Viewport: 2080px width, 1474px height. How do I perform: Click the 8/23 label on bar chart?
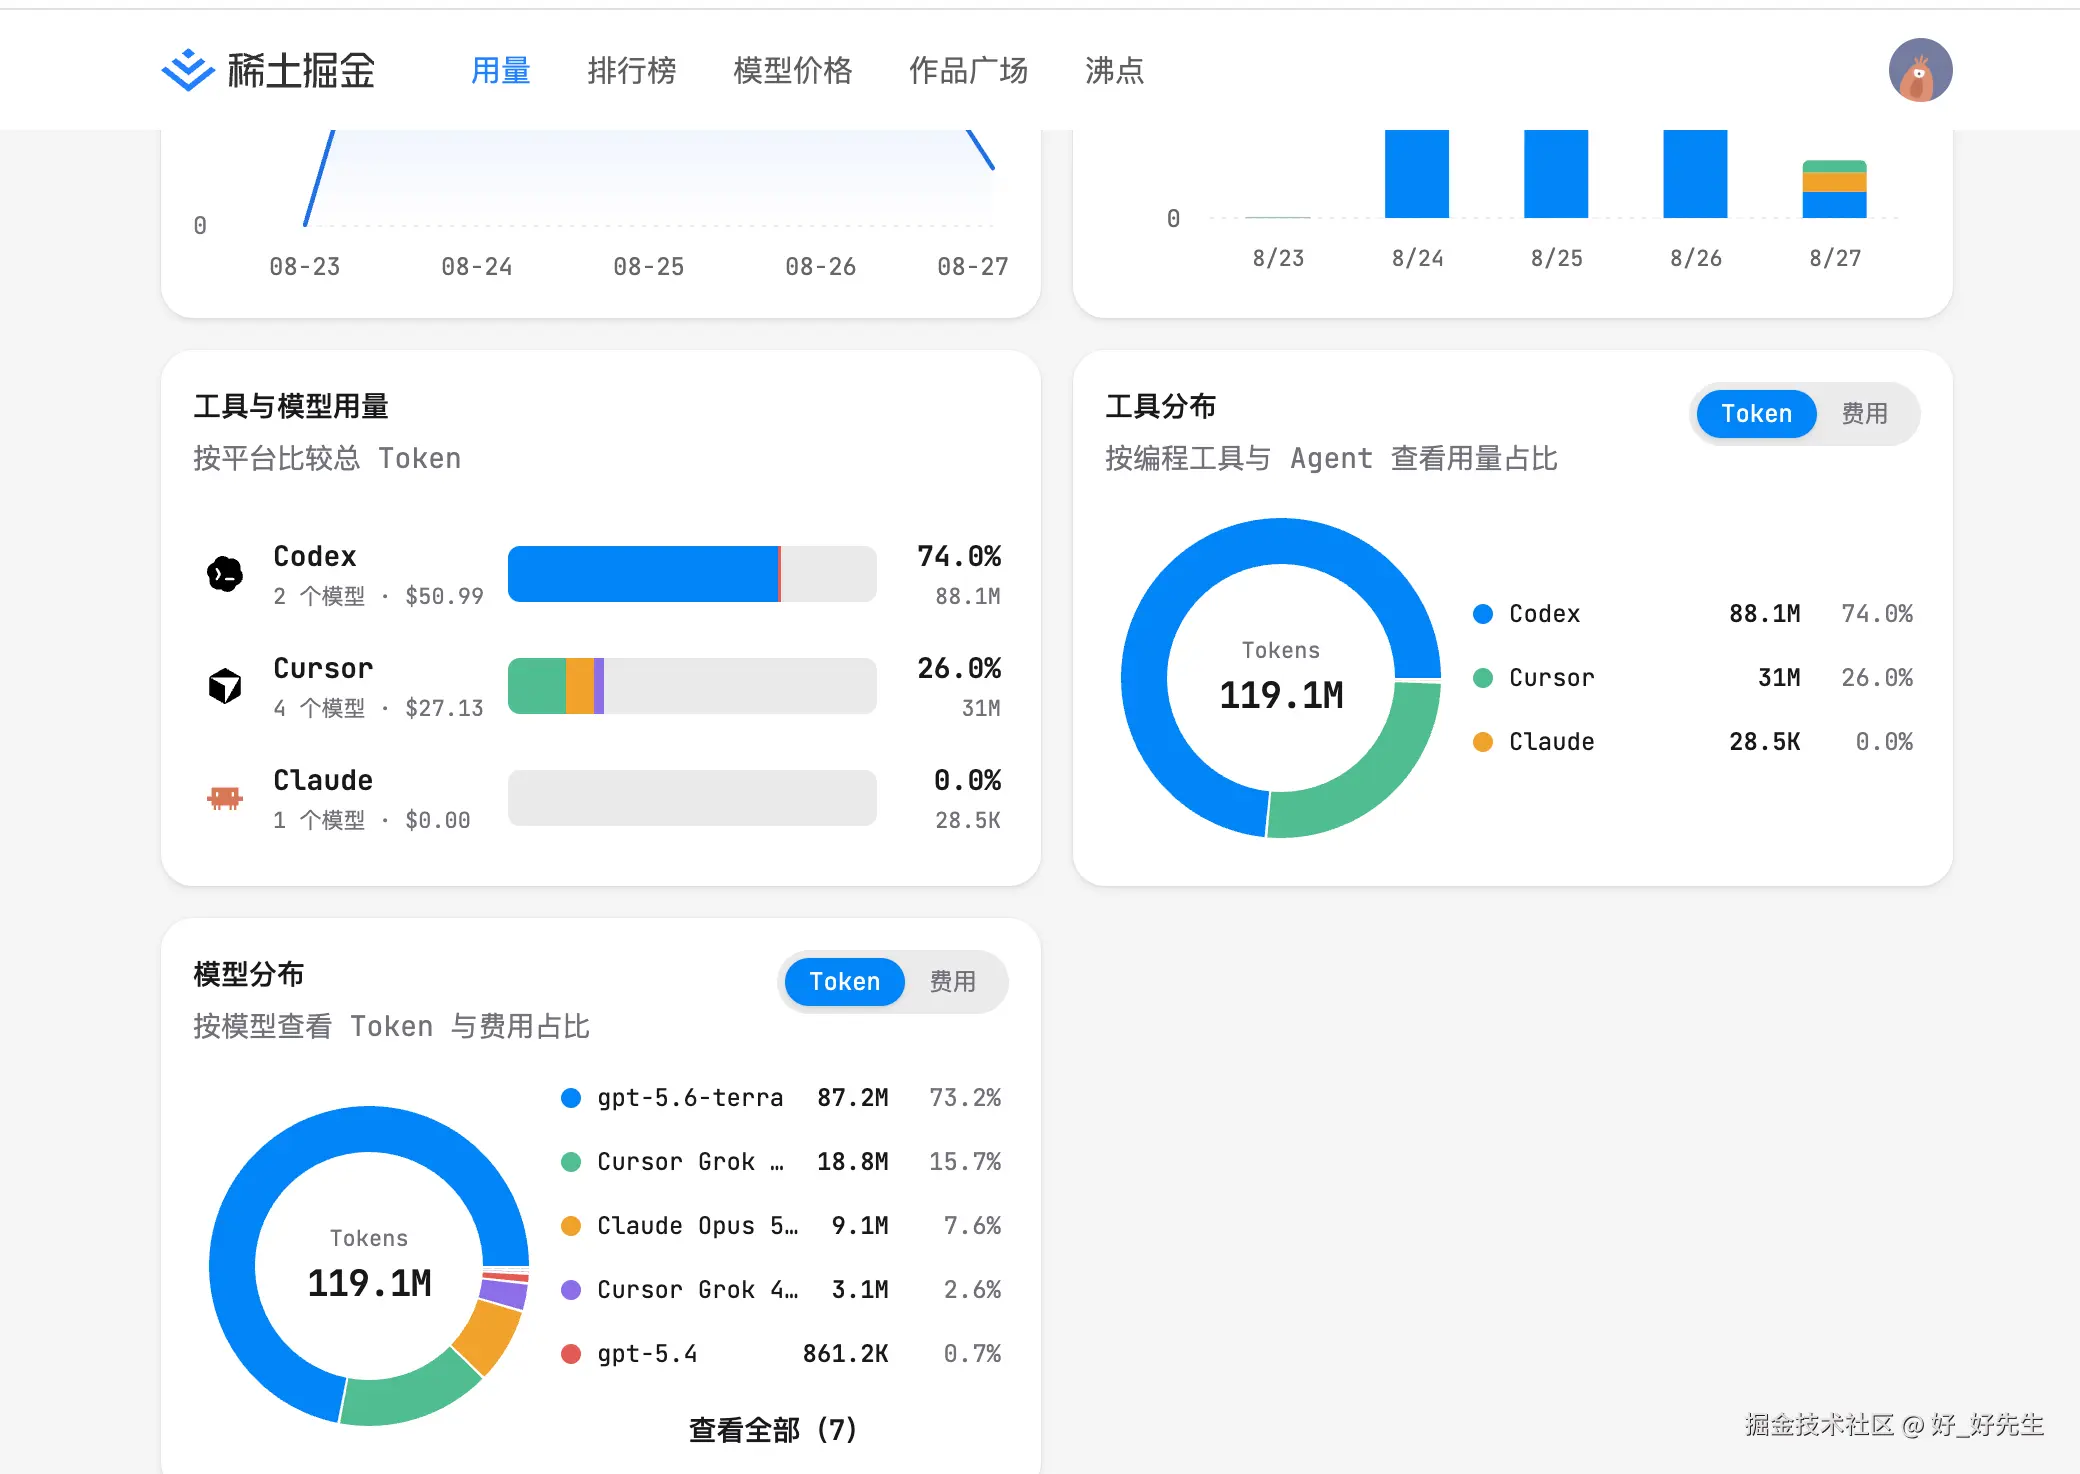1278,258
